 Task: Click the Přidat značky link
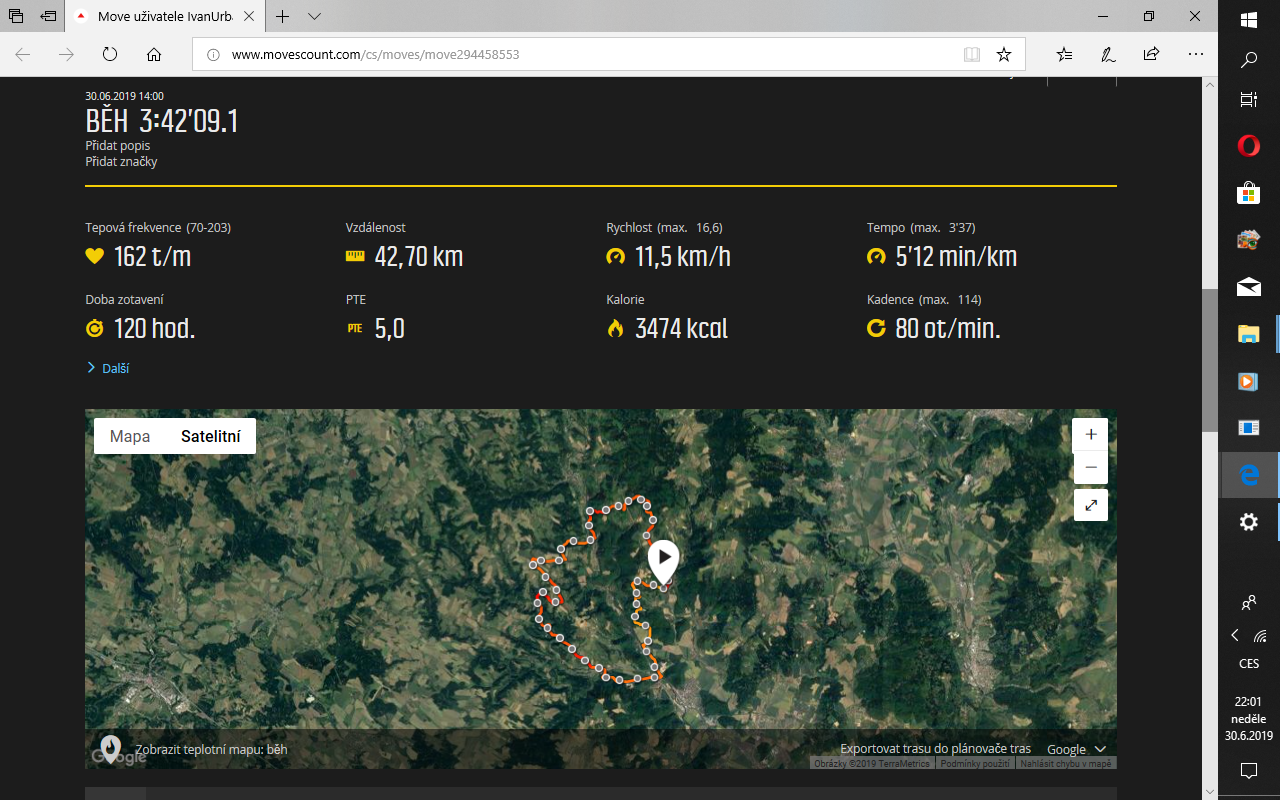[x=121, y=162]
